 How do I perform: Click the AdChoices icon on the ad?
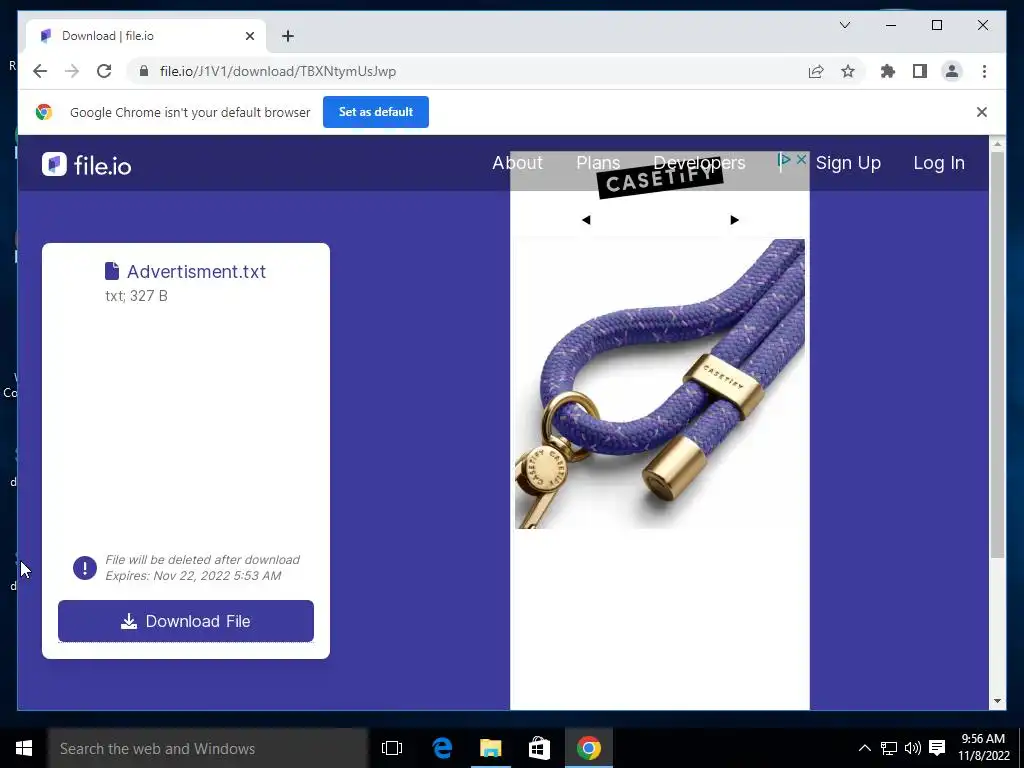point(785,159)
